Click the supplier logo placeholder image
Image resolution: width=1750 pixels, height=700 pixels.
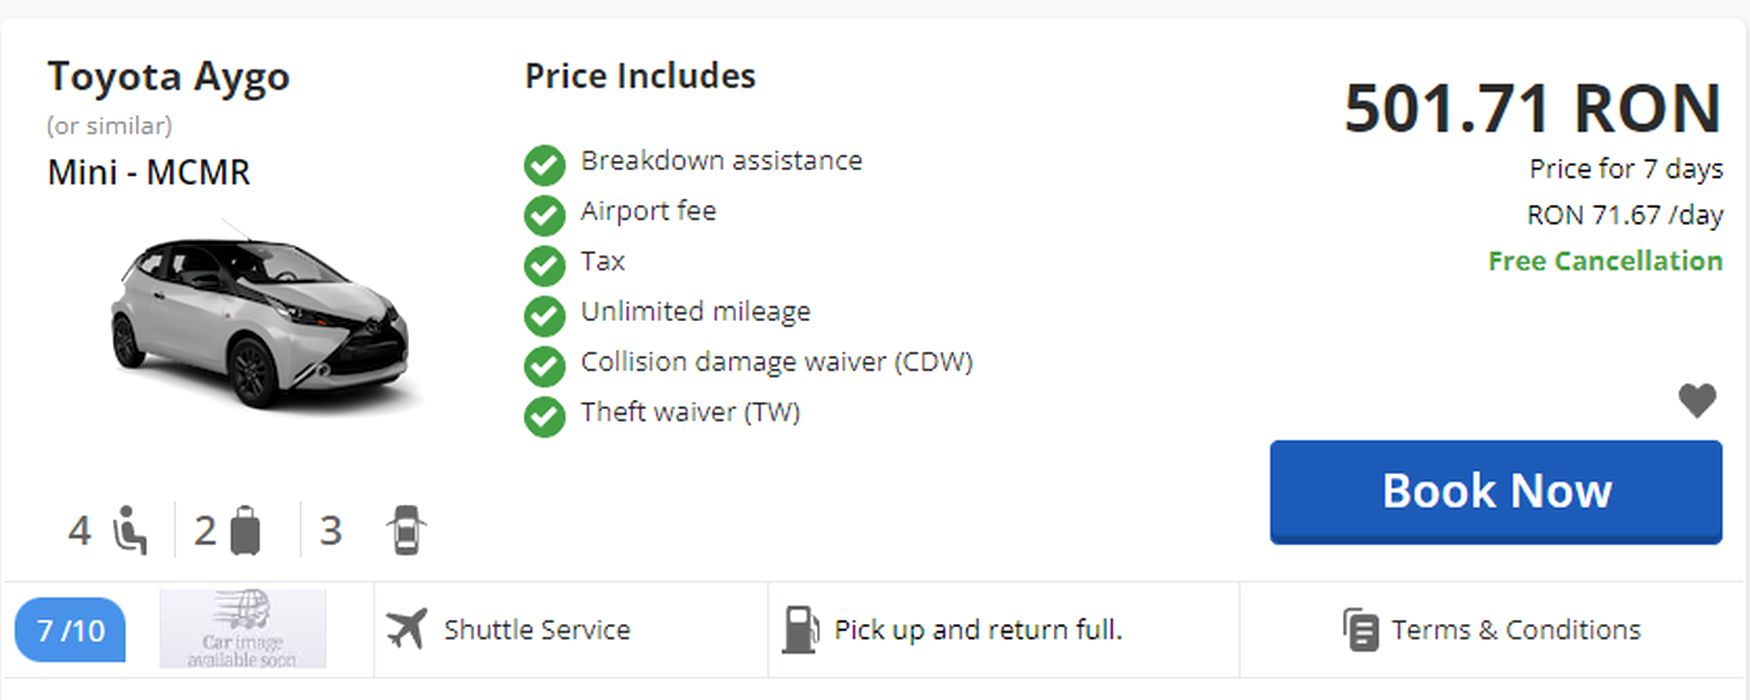pyautogui.click(x=243, y=629)
